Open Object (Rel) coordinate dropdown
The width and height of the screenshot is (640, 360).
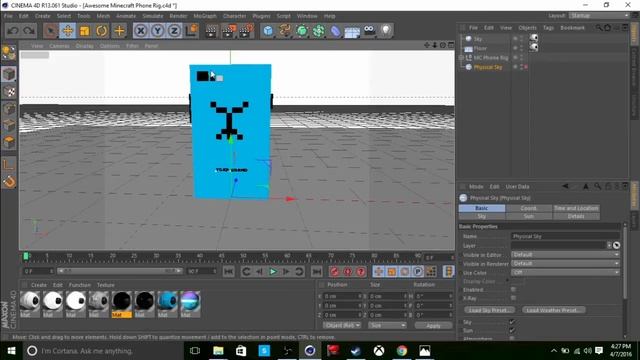click(x=342, y=325)
